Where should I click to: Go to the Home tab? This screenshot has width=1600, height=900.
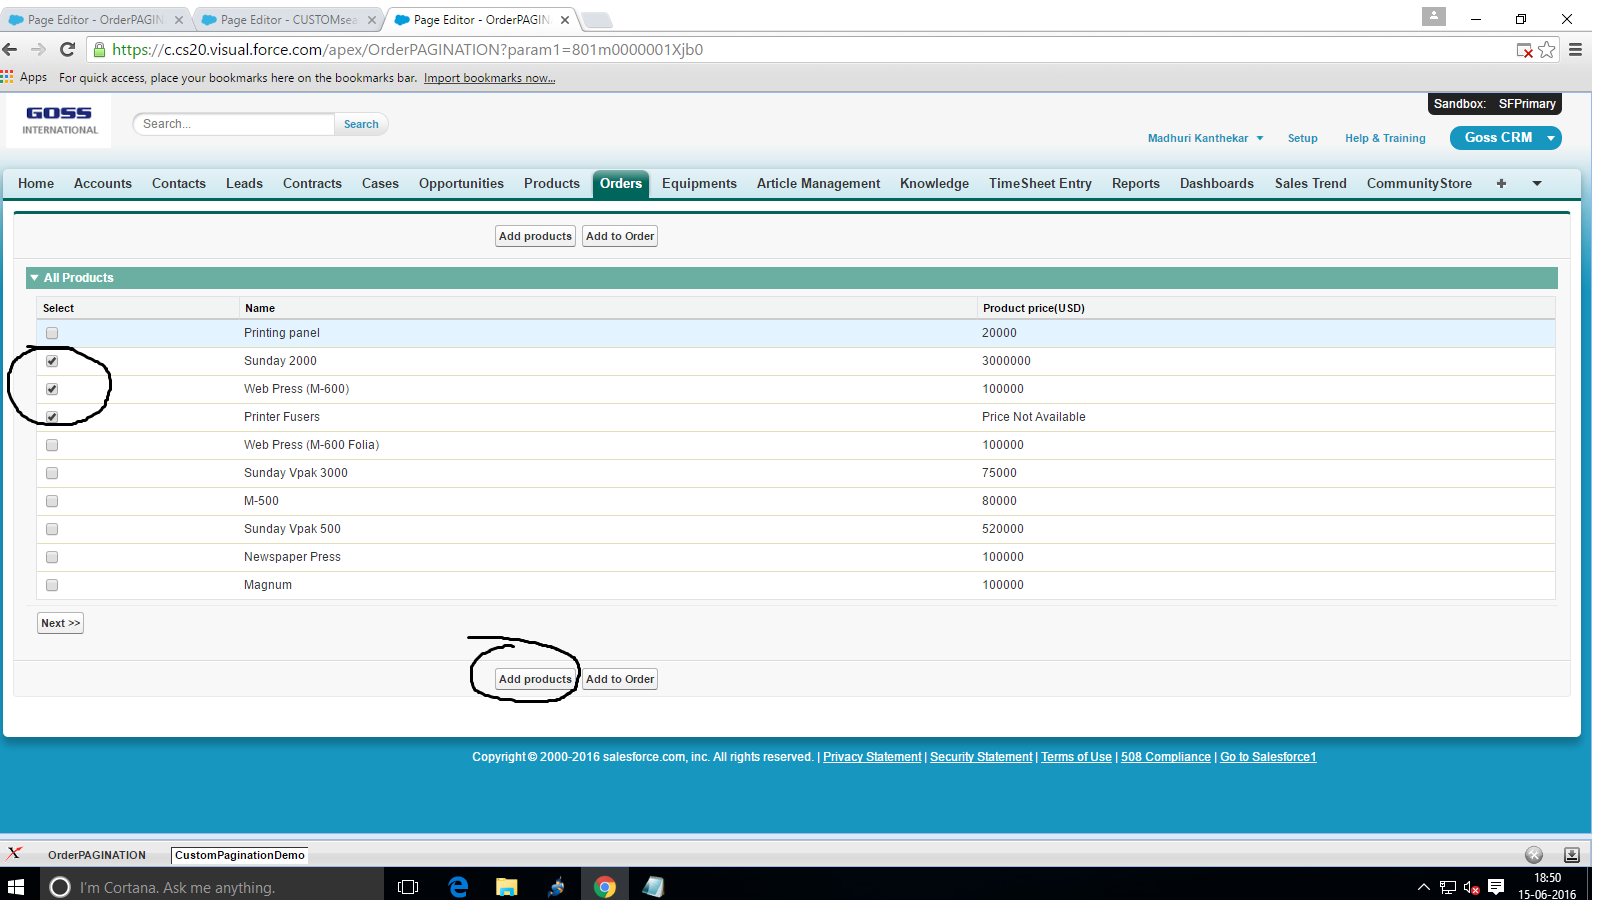(36, 183)
